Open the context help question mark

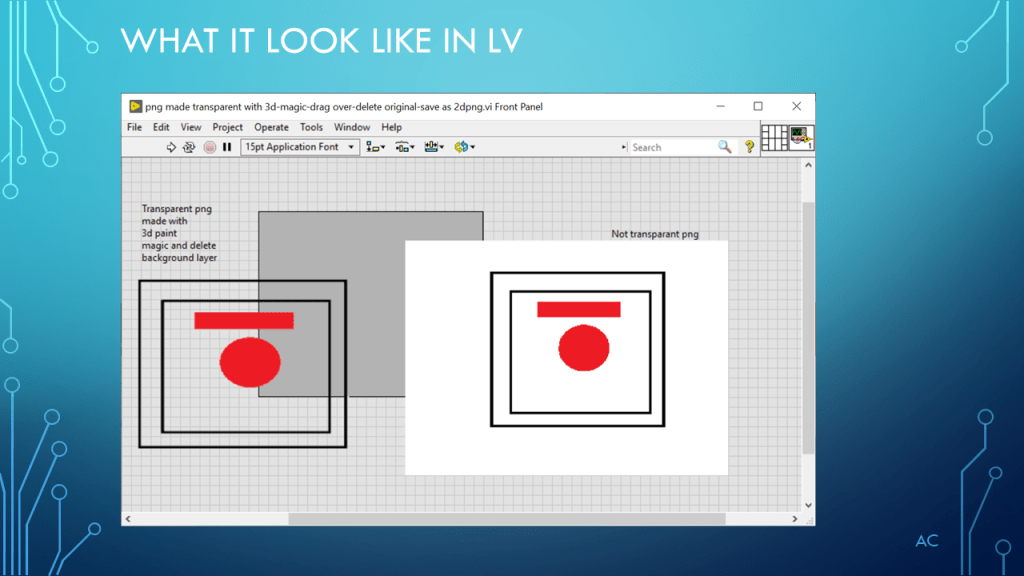(x=749, y=147)
